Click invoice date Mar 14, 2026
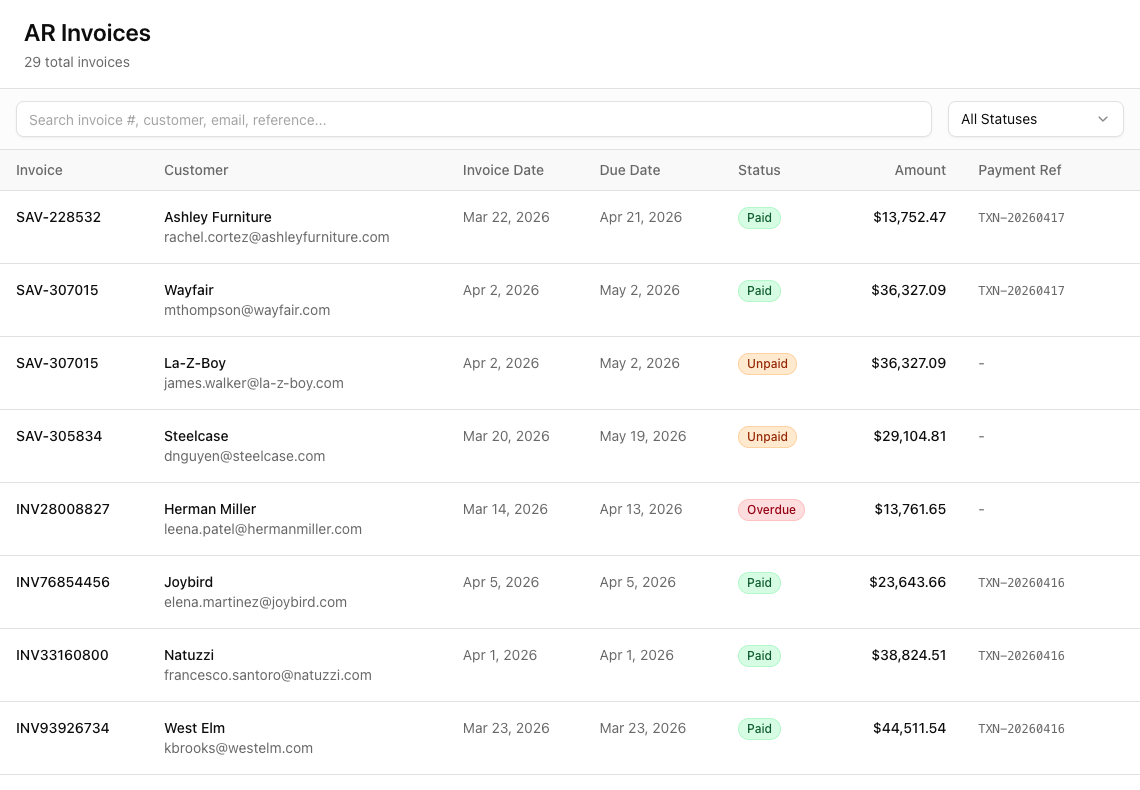This screenshot has height=790, width=1140. [x=505, y=509]
